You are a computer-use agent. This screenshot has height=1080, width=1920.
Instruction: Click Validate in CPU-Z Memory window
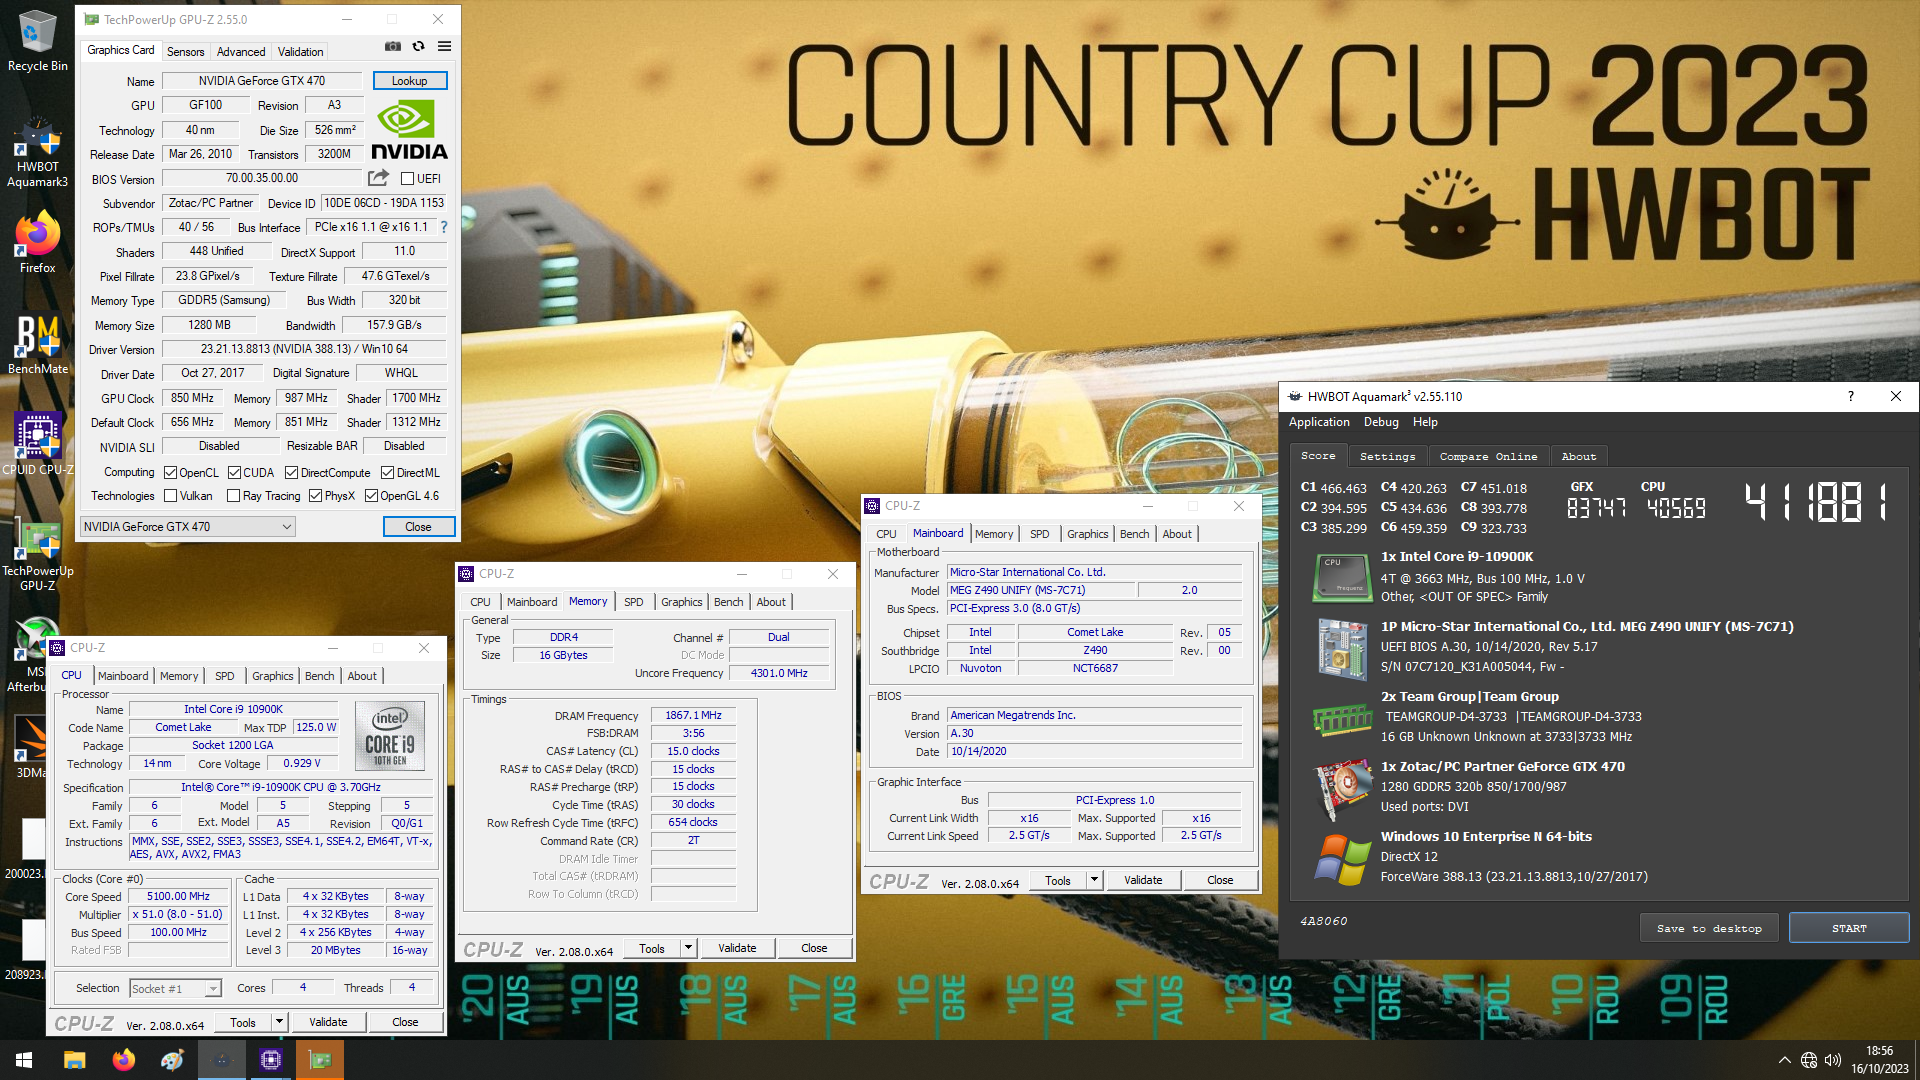(737, 948)
